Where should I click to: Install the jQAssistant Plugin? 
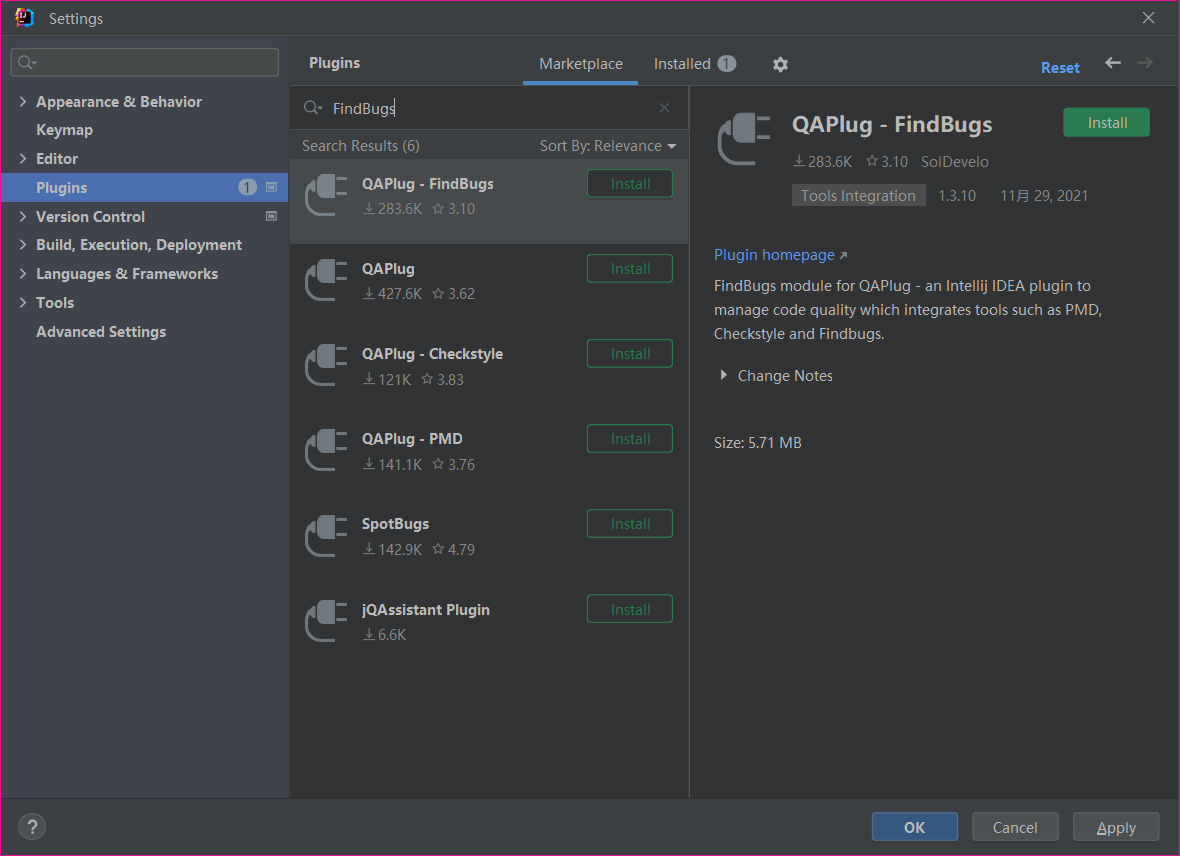(630, 609)
